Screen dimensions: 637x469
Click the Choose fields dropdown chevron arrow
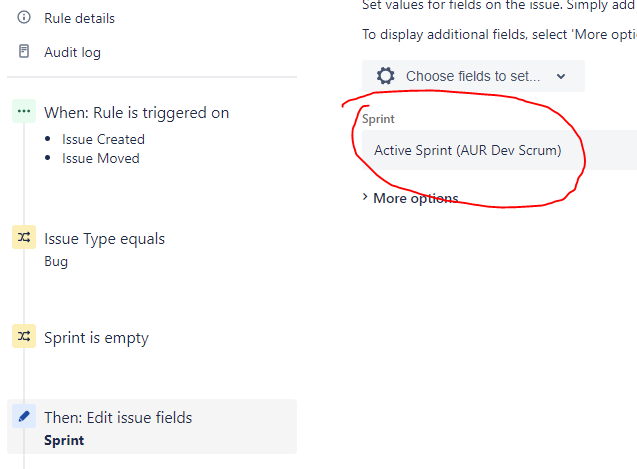(x=561, y=76)
